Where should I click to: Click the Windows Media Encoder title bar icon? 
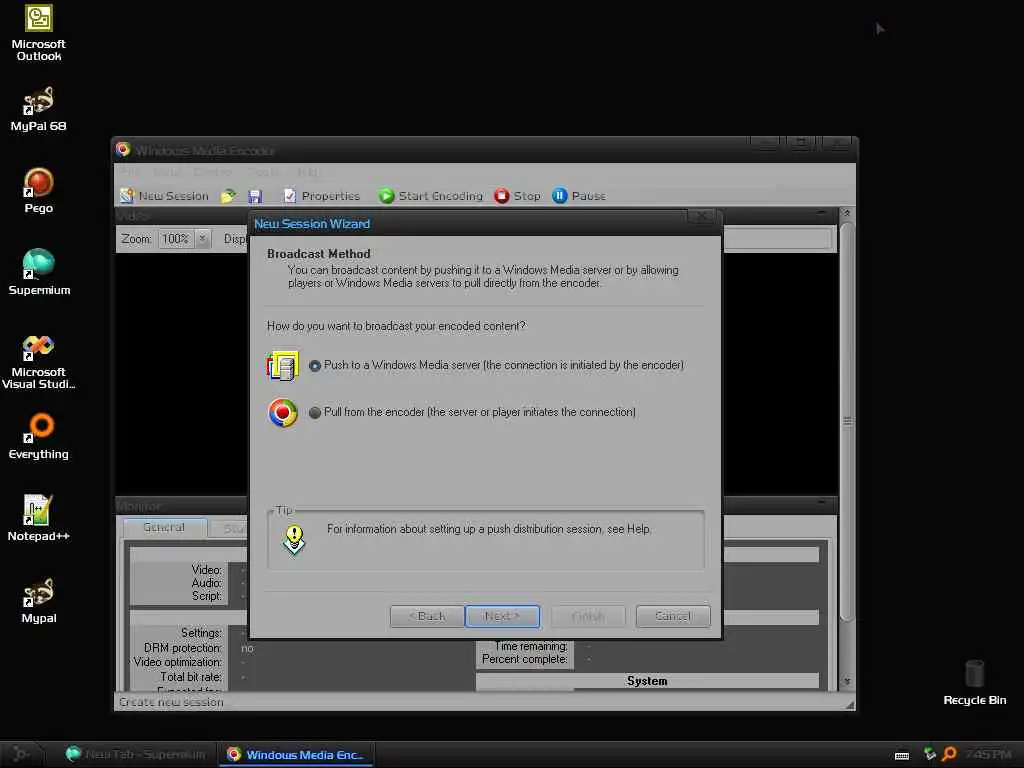pos(123,150)
